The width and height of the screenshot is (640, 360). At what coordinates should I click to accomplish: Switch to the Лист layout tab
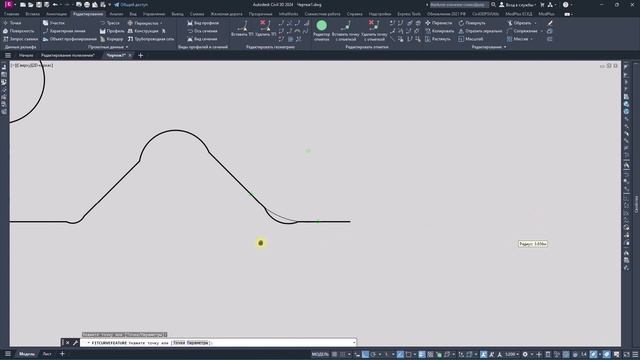pyautogui.click(x=47, y=354)
